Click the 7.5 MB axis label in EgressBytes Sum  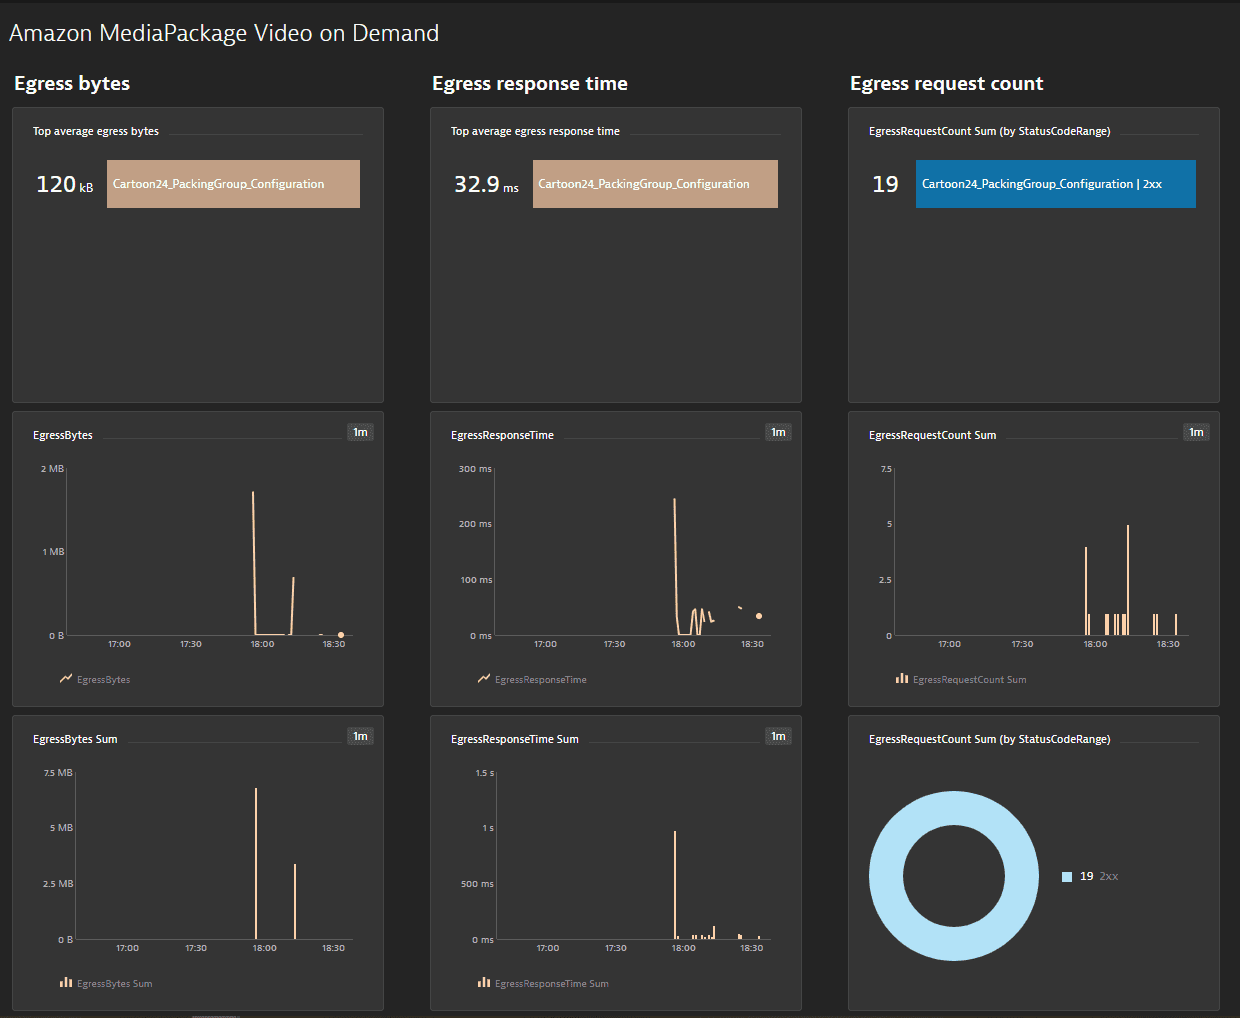pos(58,773)
